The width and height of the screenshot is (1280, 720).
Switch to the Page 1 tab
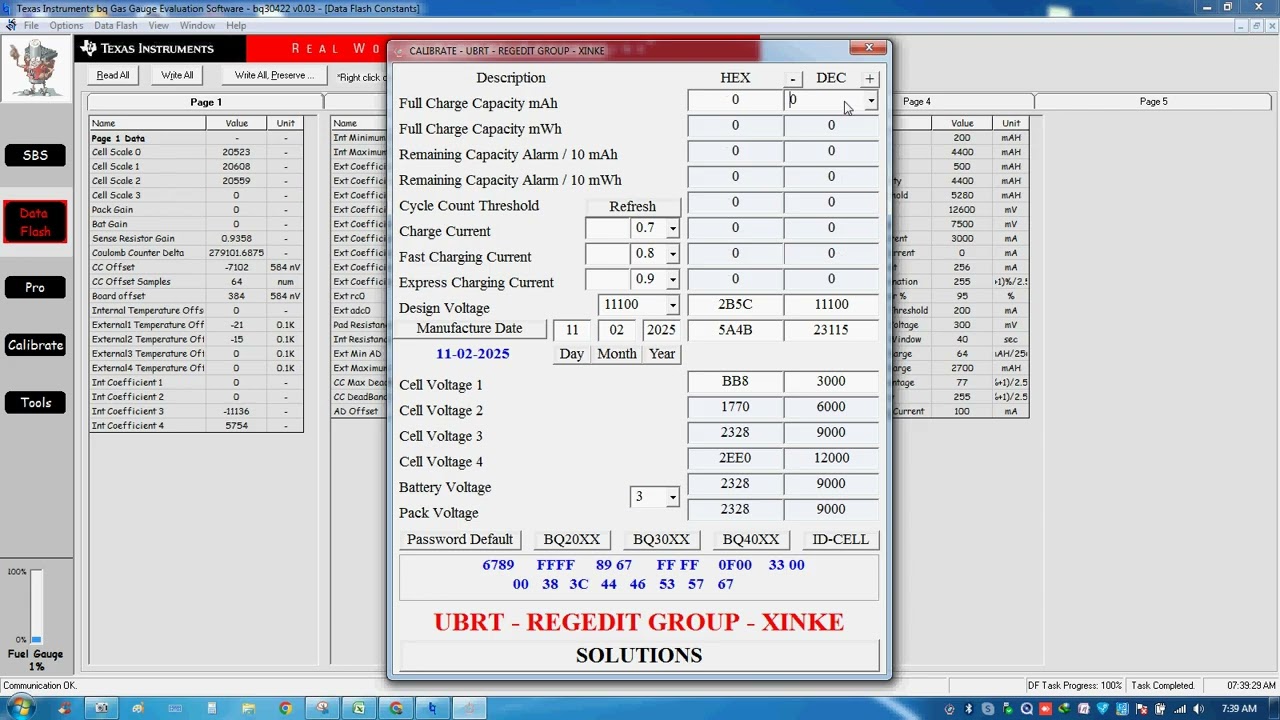click(206, 102)
